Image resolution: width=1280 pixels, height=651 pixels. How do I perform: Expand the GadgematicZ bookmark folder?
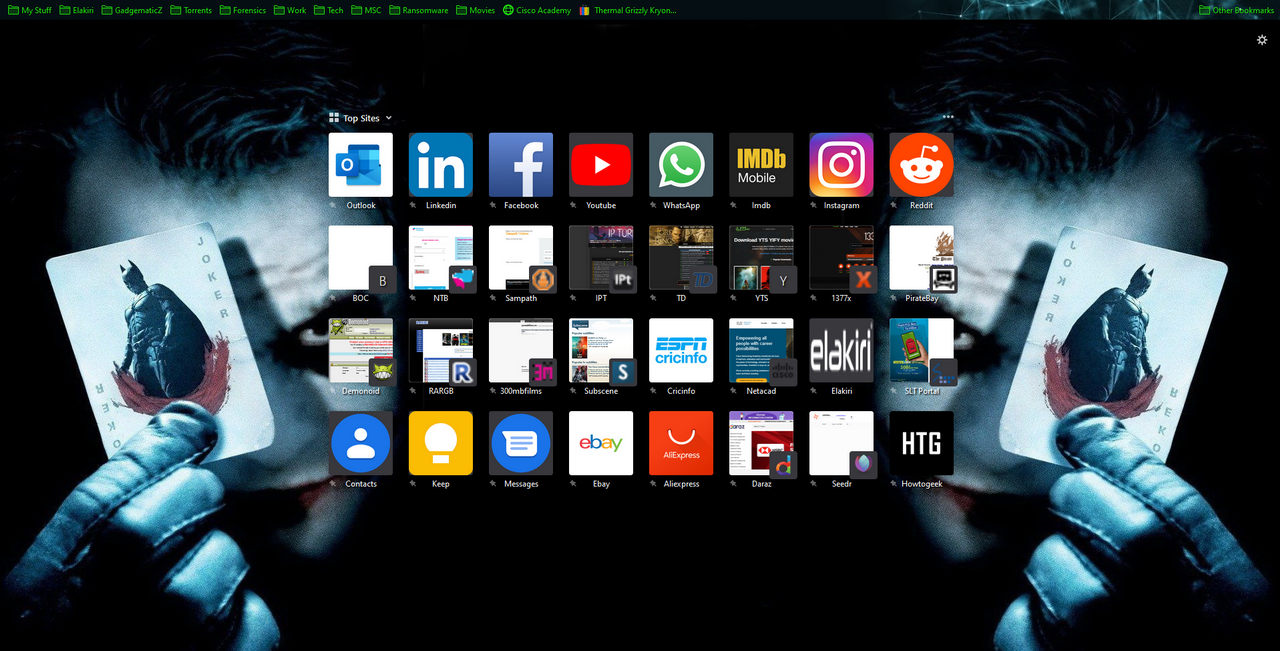131,10
